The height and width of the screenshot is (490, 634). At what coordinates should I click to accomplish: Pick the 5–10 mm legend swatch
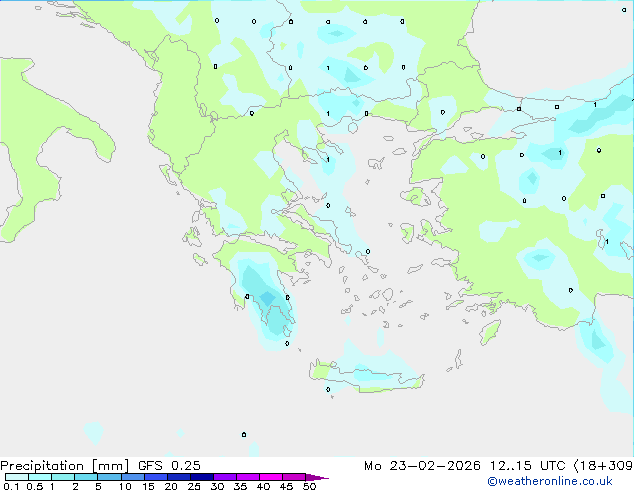(109, 477)
